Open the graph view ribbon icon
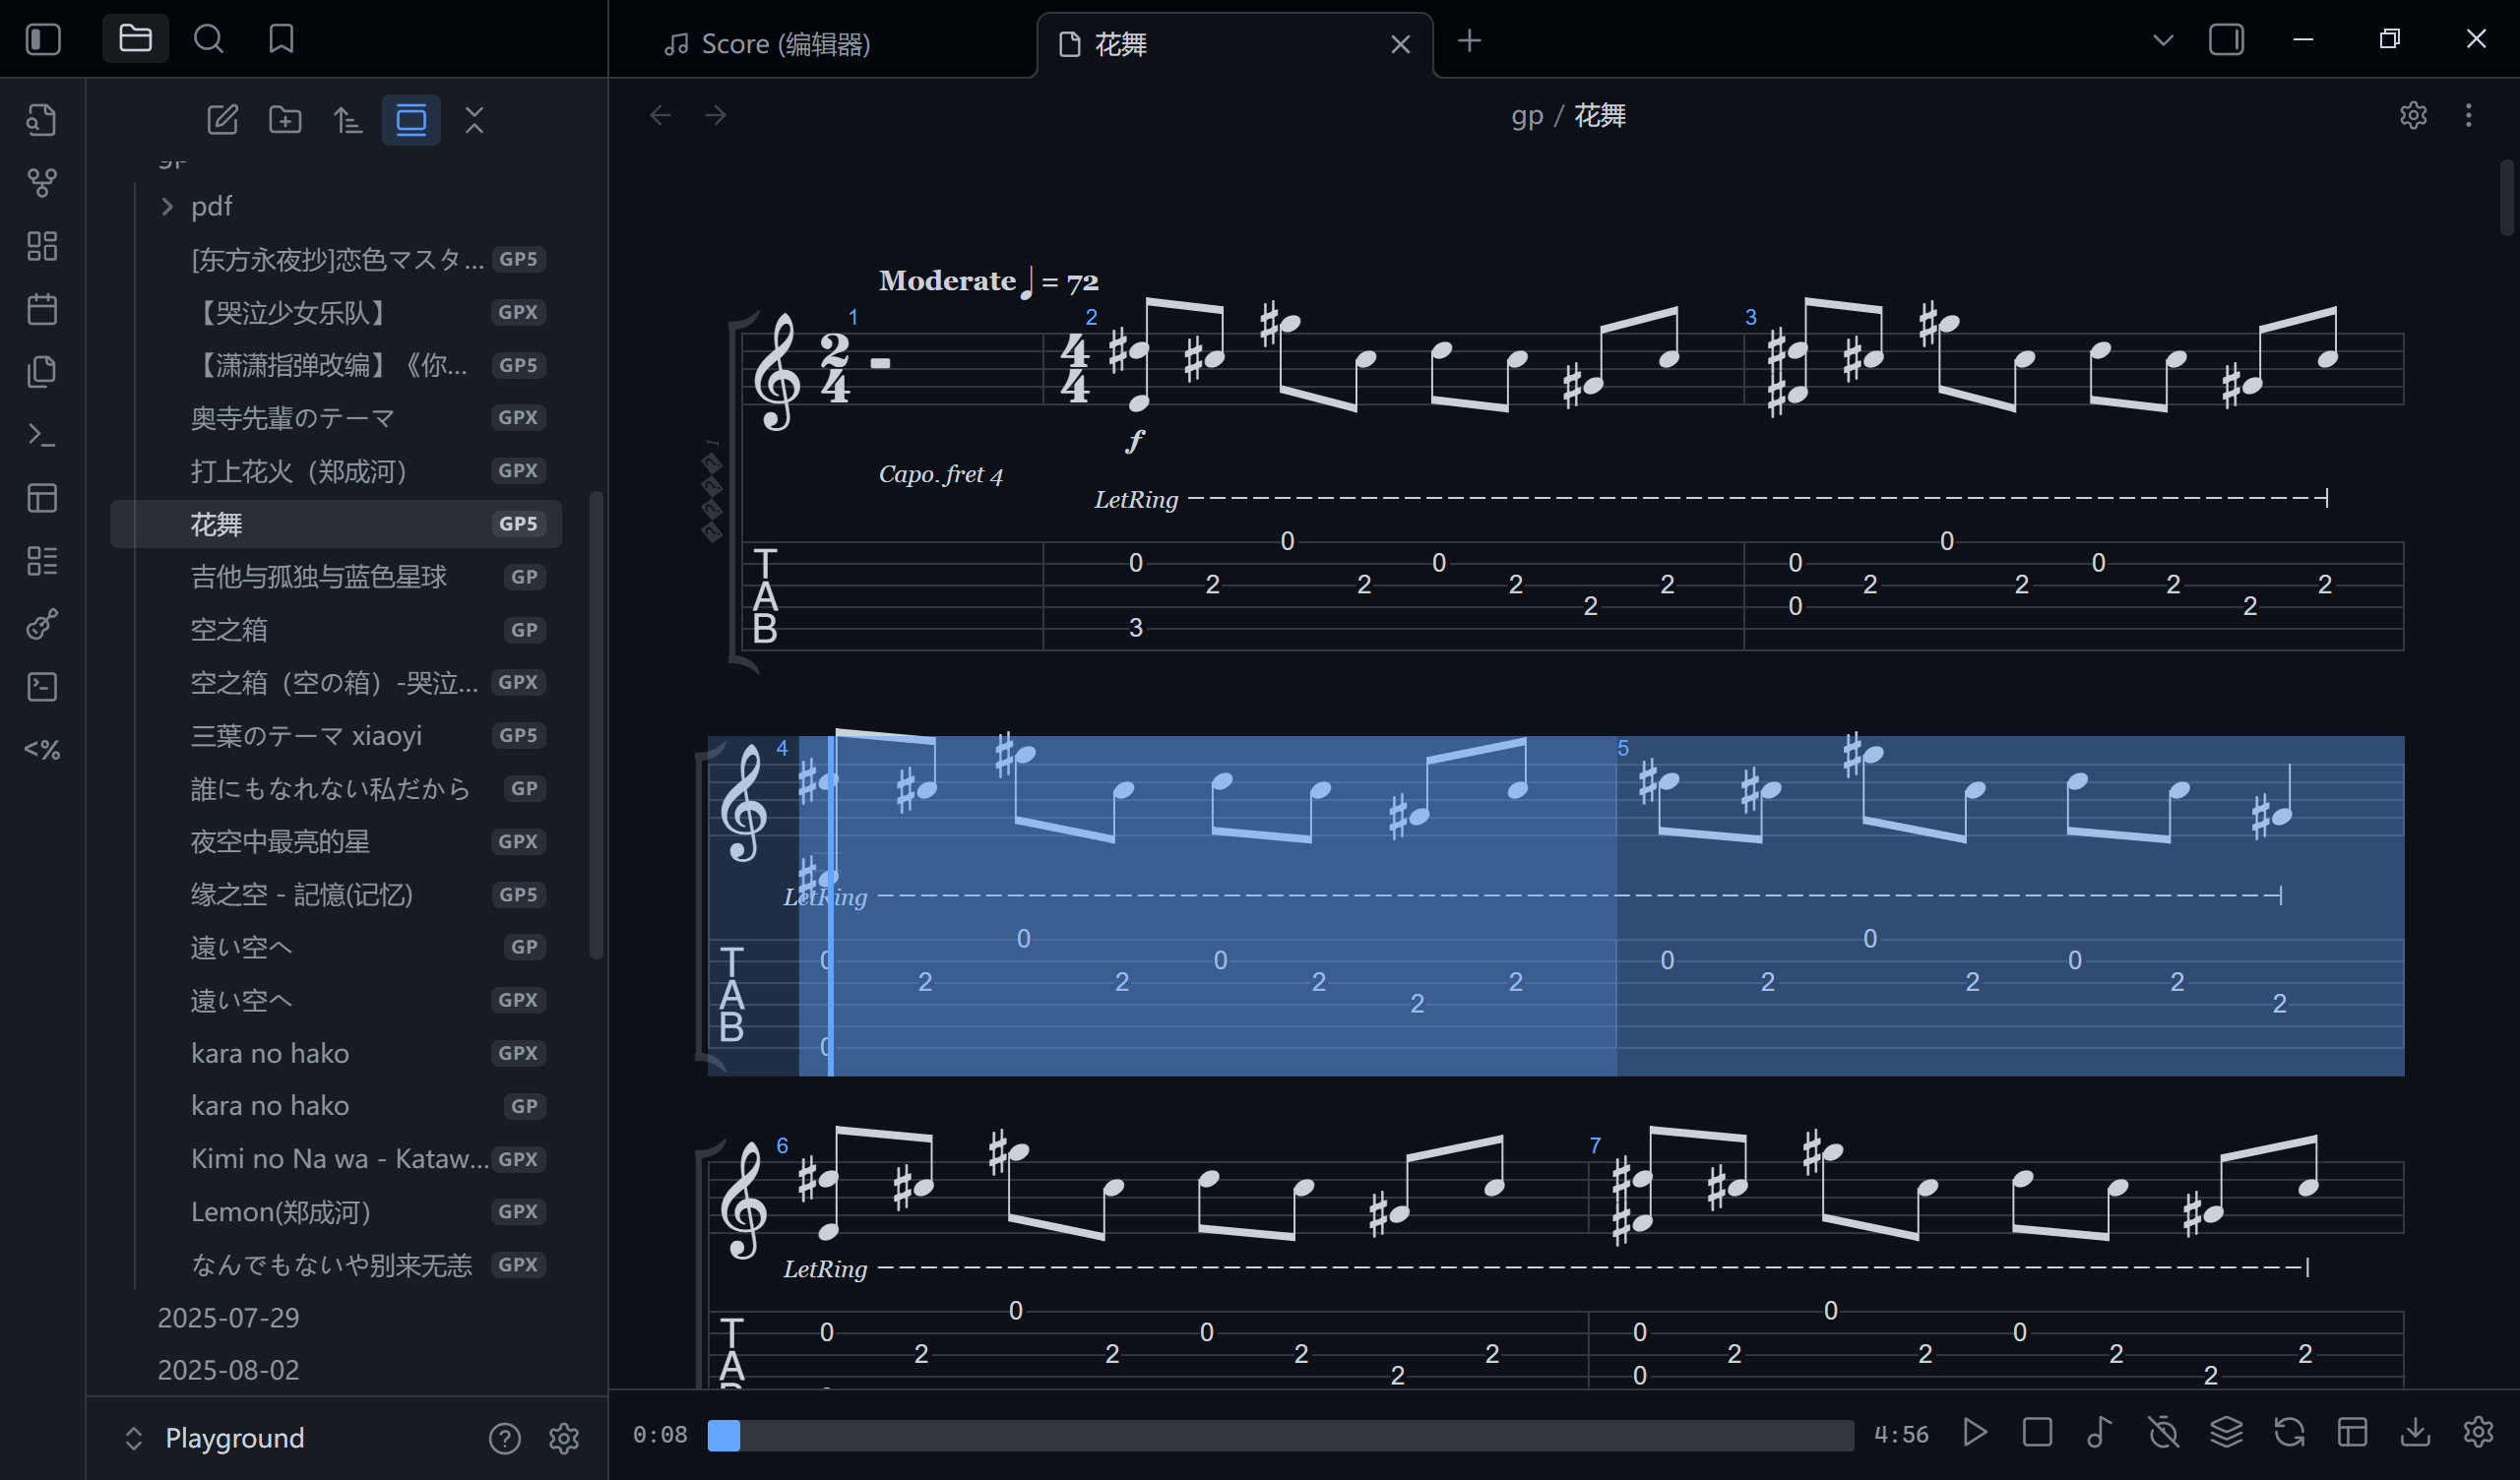Viewport: 2520px width, 1480px height. 42,182
